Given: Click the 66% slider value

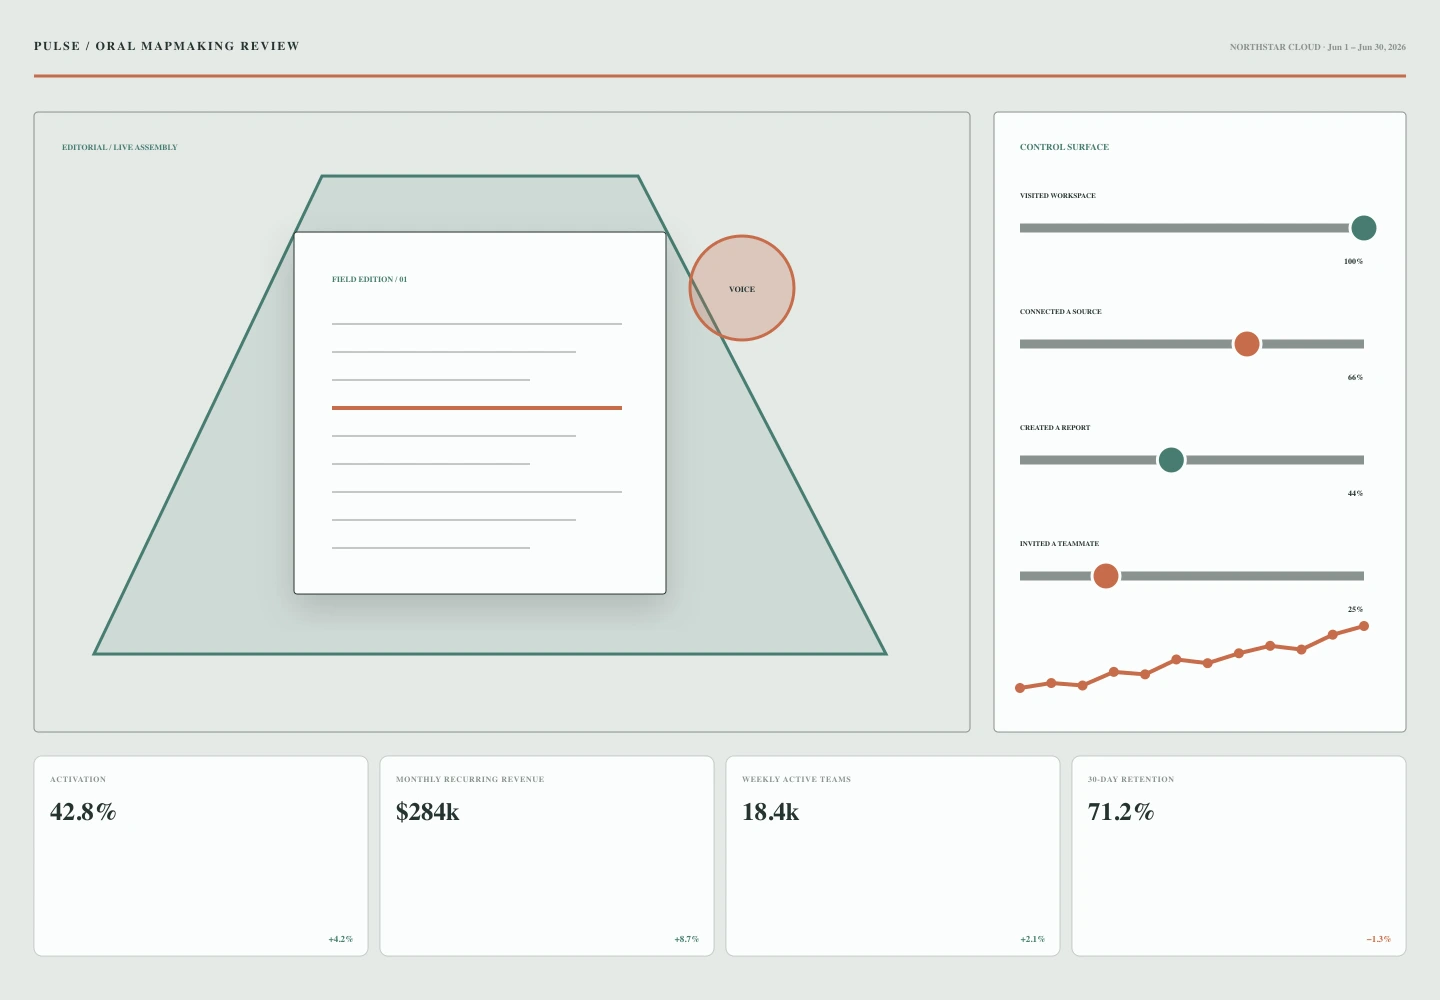Looking at the screenshot, I should 1355,378.
